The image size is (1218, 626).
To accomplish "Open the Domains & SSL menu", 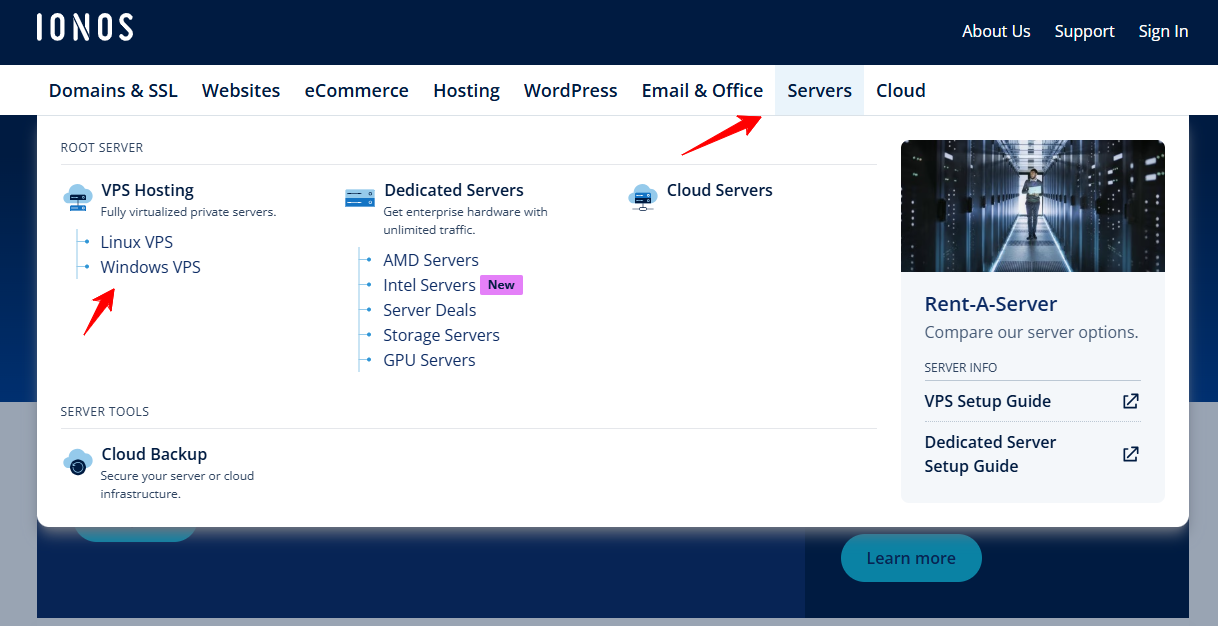I will click(x=113, y=90).
